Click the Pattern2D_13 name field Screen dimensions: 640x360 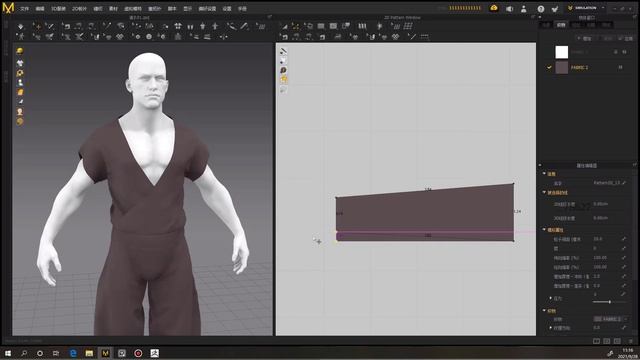[x=607, y=183]
